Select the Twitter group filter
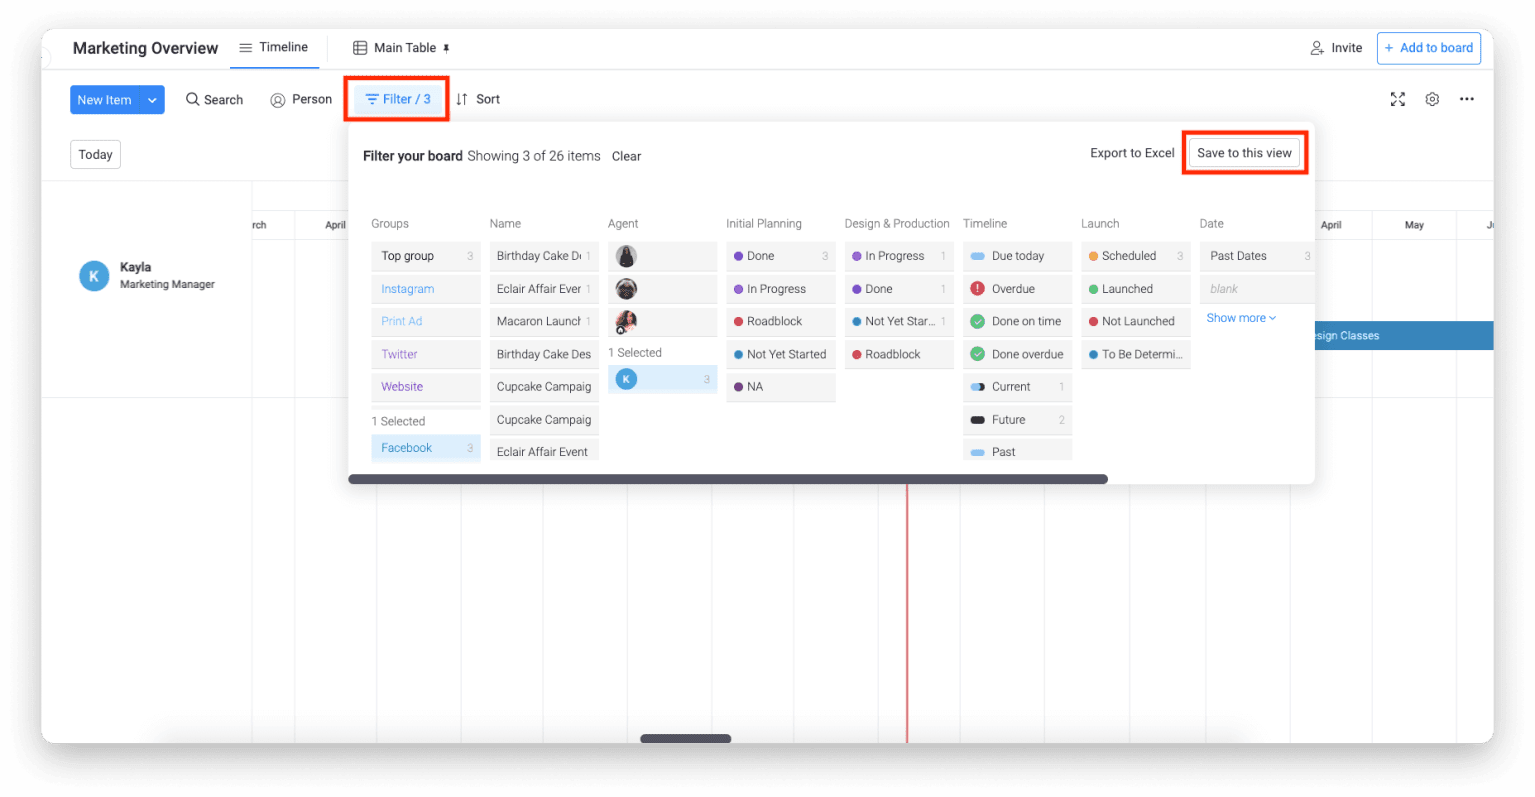This screenshot has width=1535, height=797. pyautogui.click(x=426, y=354)
